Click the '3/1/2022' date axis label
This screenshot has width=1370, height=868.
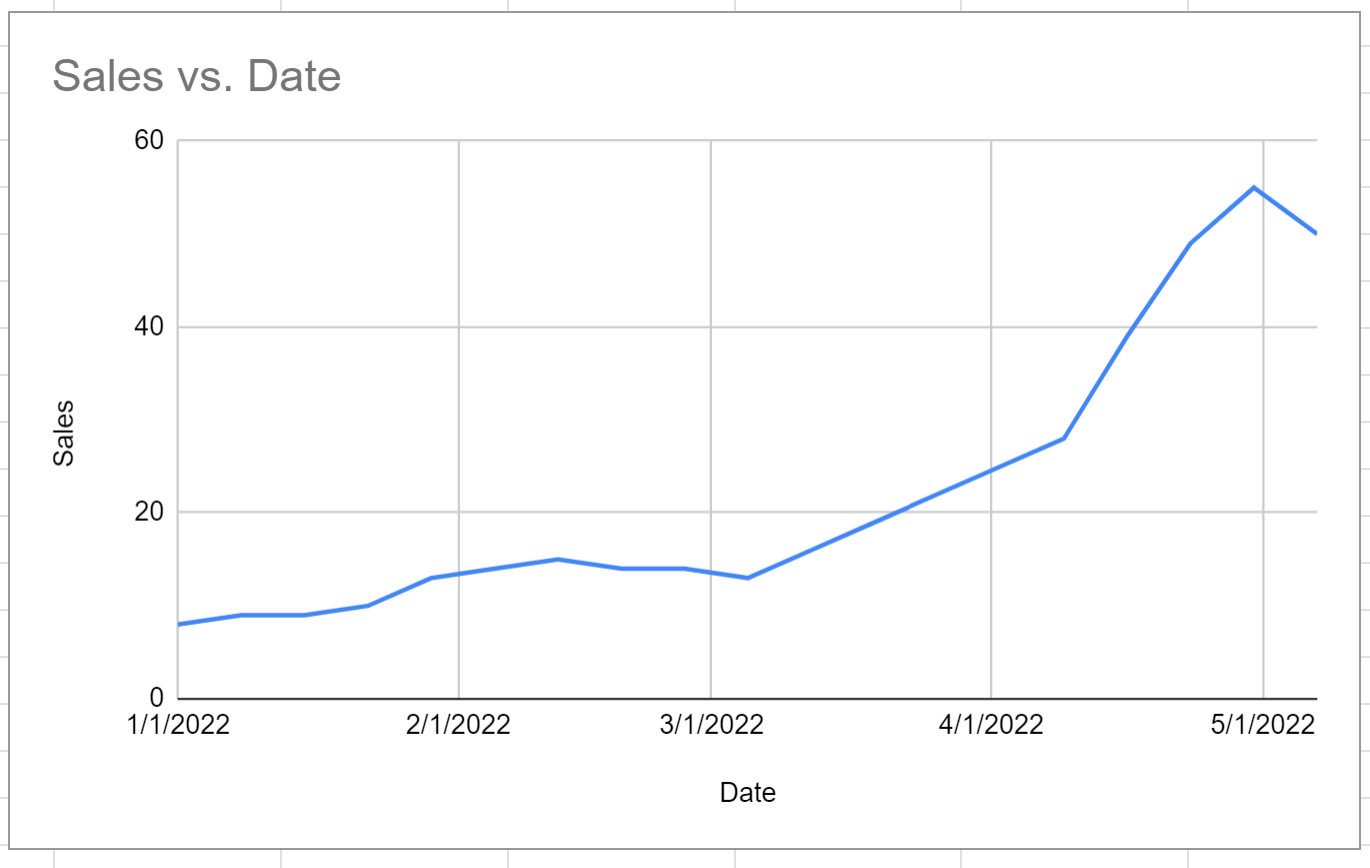(711, 725)
